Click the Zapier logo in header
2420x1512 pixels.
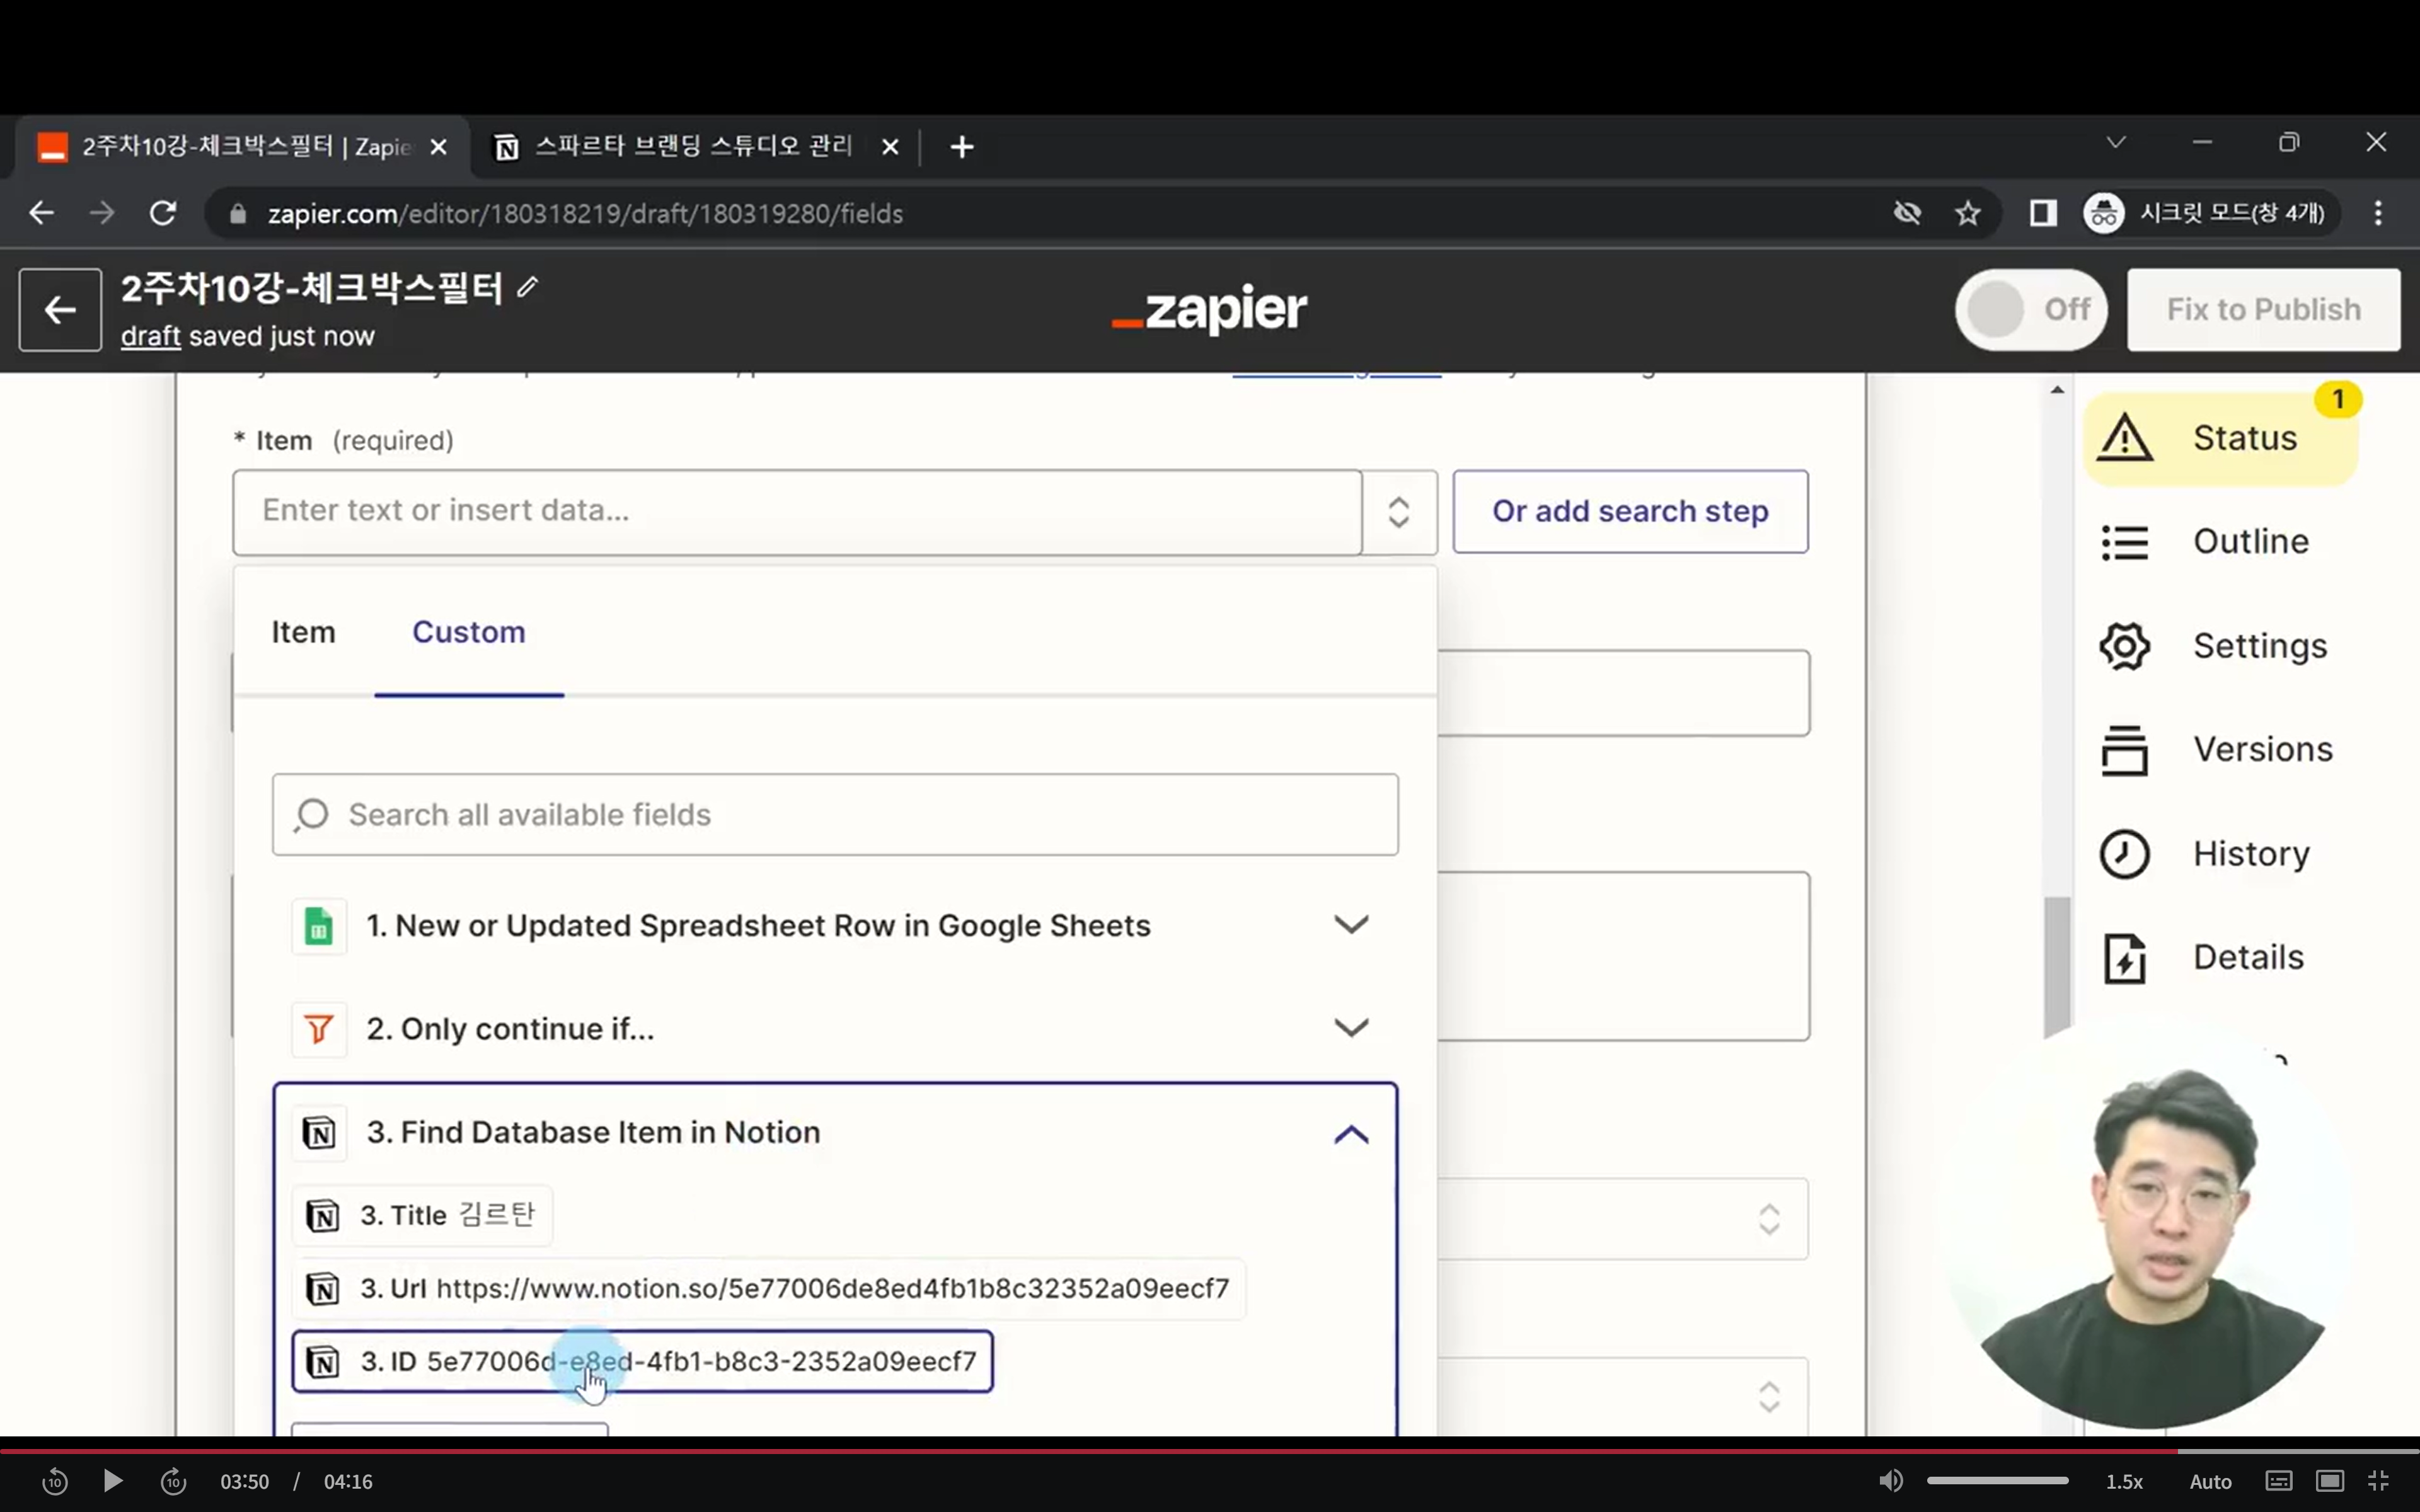[1209, 309]
